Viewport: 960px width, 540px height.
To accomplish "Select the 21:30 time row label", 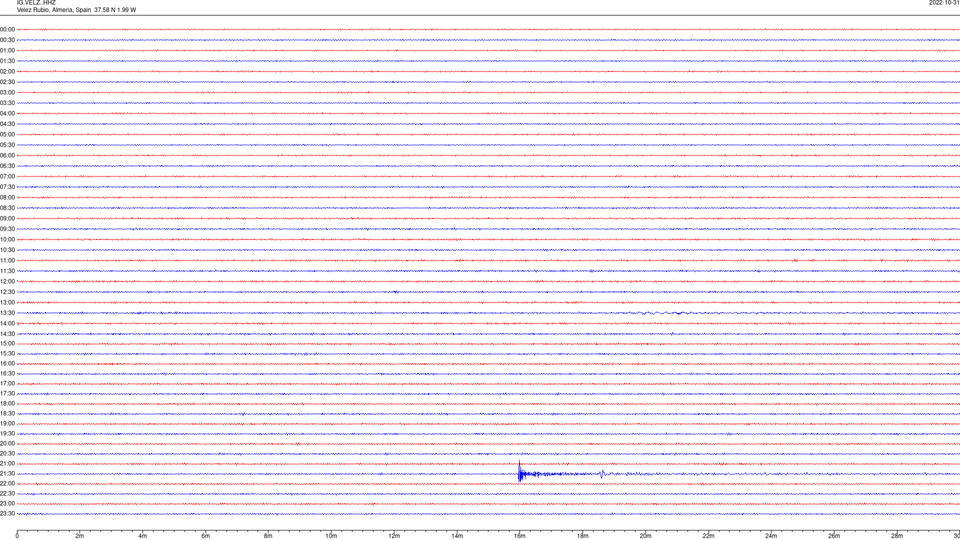I will pos(7,474).
